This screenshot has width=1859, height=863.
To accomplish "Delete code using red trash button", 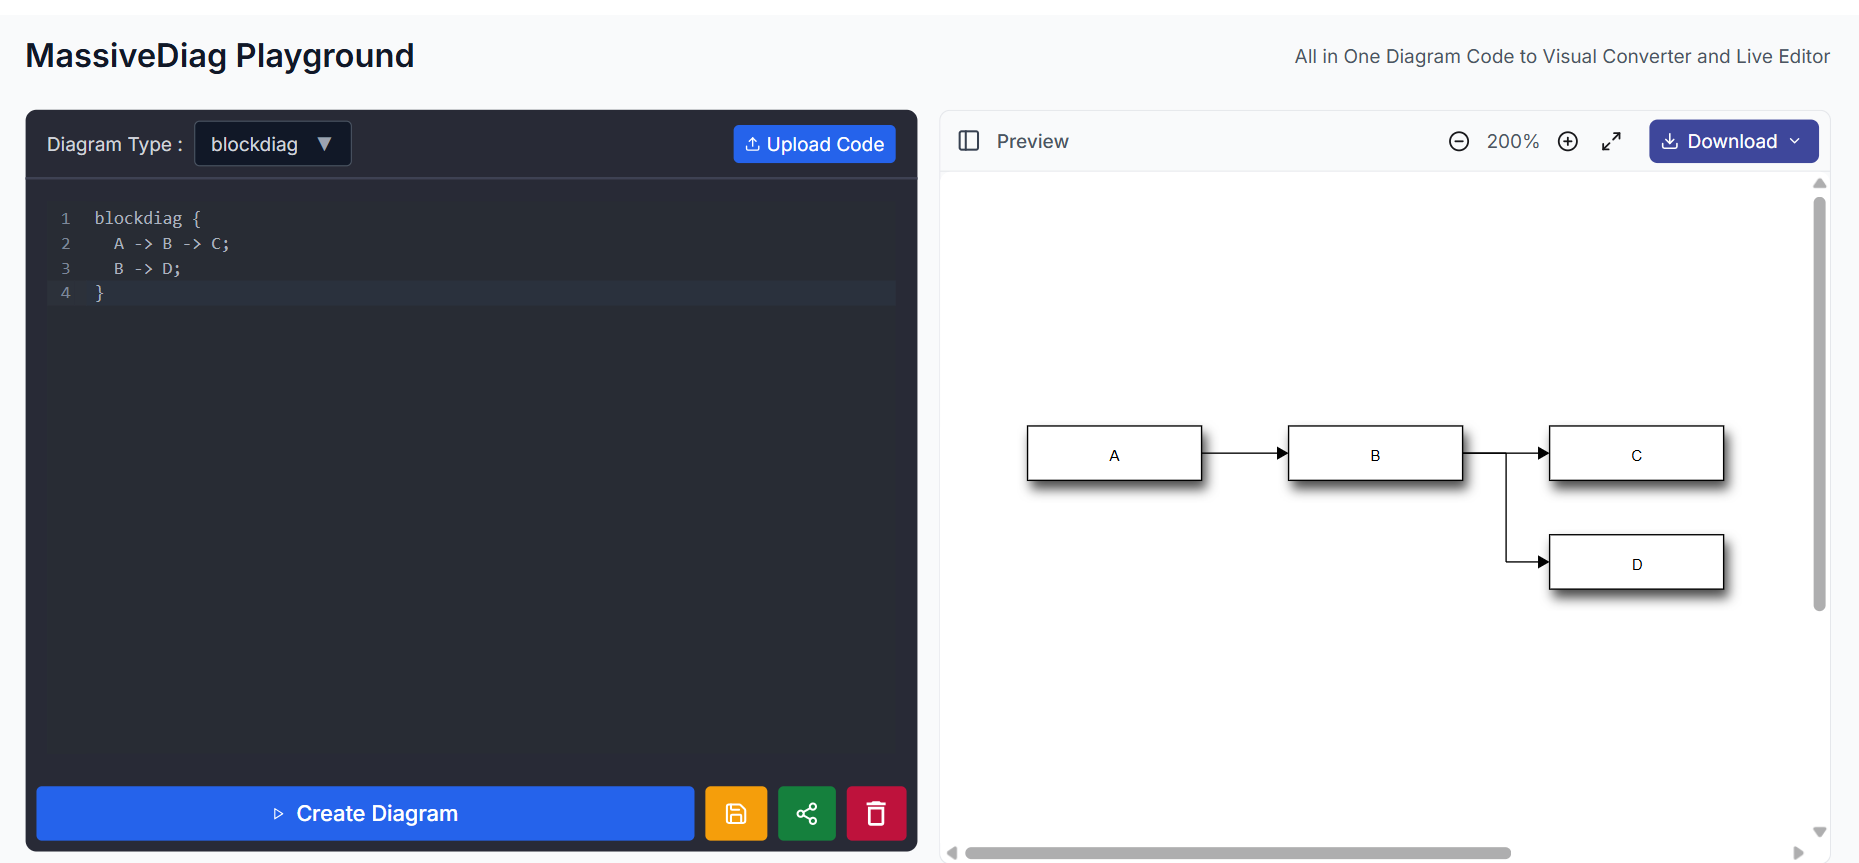I will [x=876, y=814].
